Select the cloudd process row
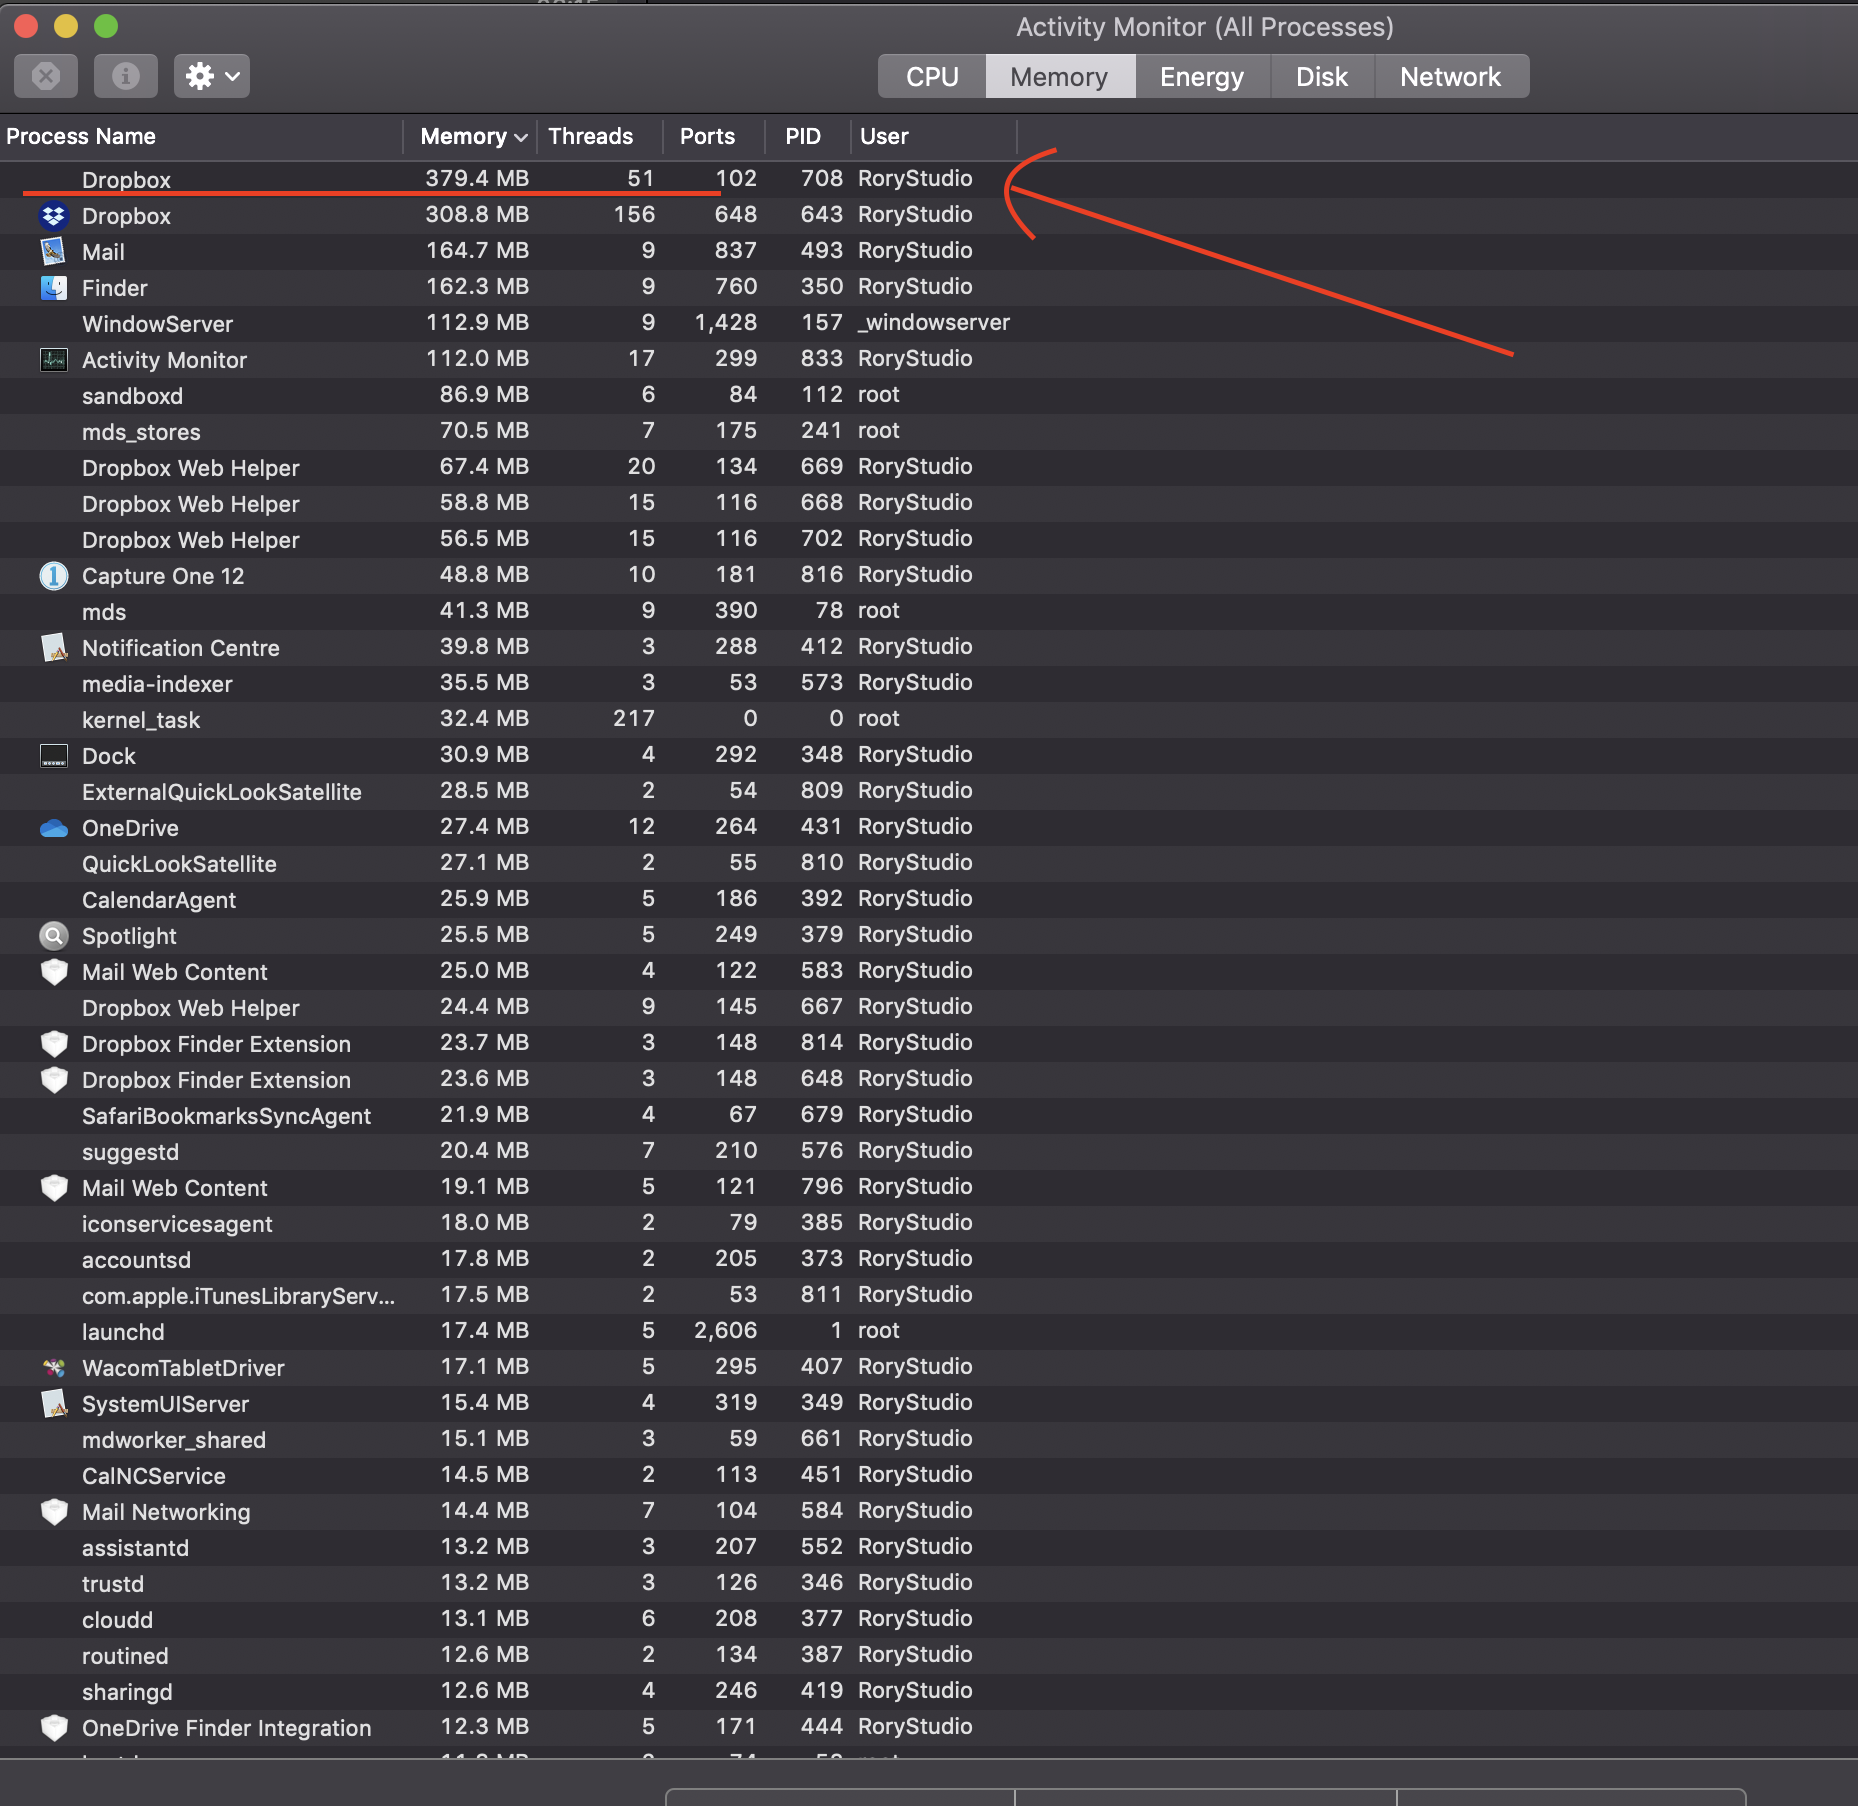1858x1806 pixels. point(929,1619)
